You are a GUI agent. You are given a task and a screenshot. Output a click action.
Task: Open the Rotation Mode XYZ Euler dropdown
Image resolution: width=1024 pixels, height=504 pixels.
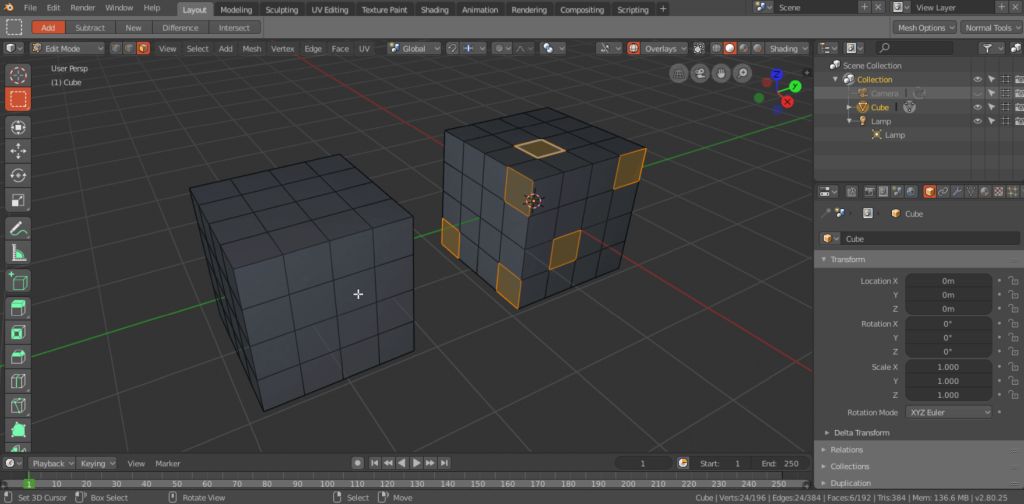[948, 412]
